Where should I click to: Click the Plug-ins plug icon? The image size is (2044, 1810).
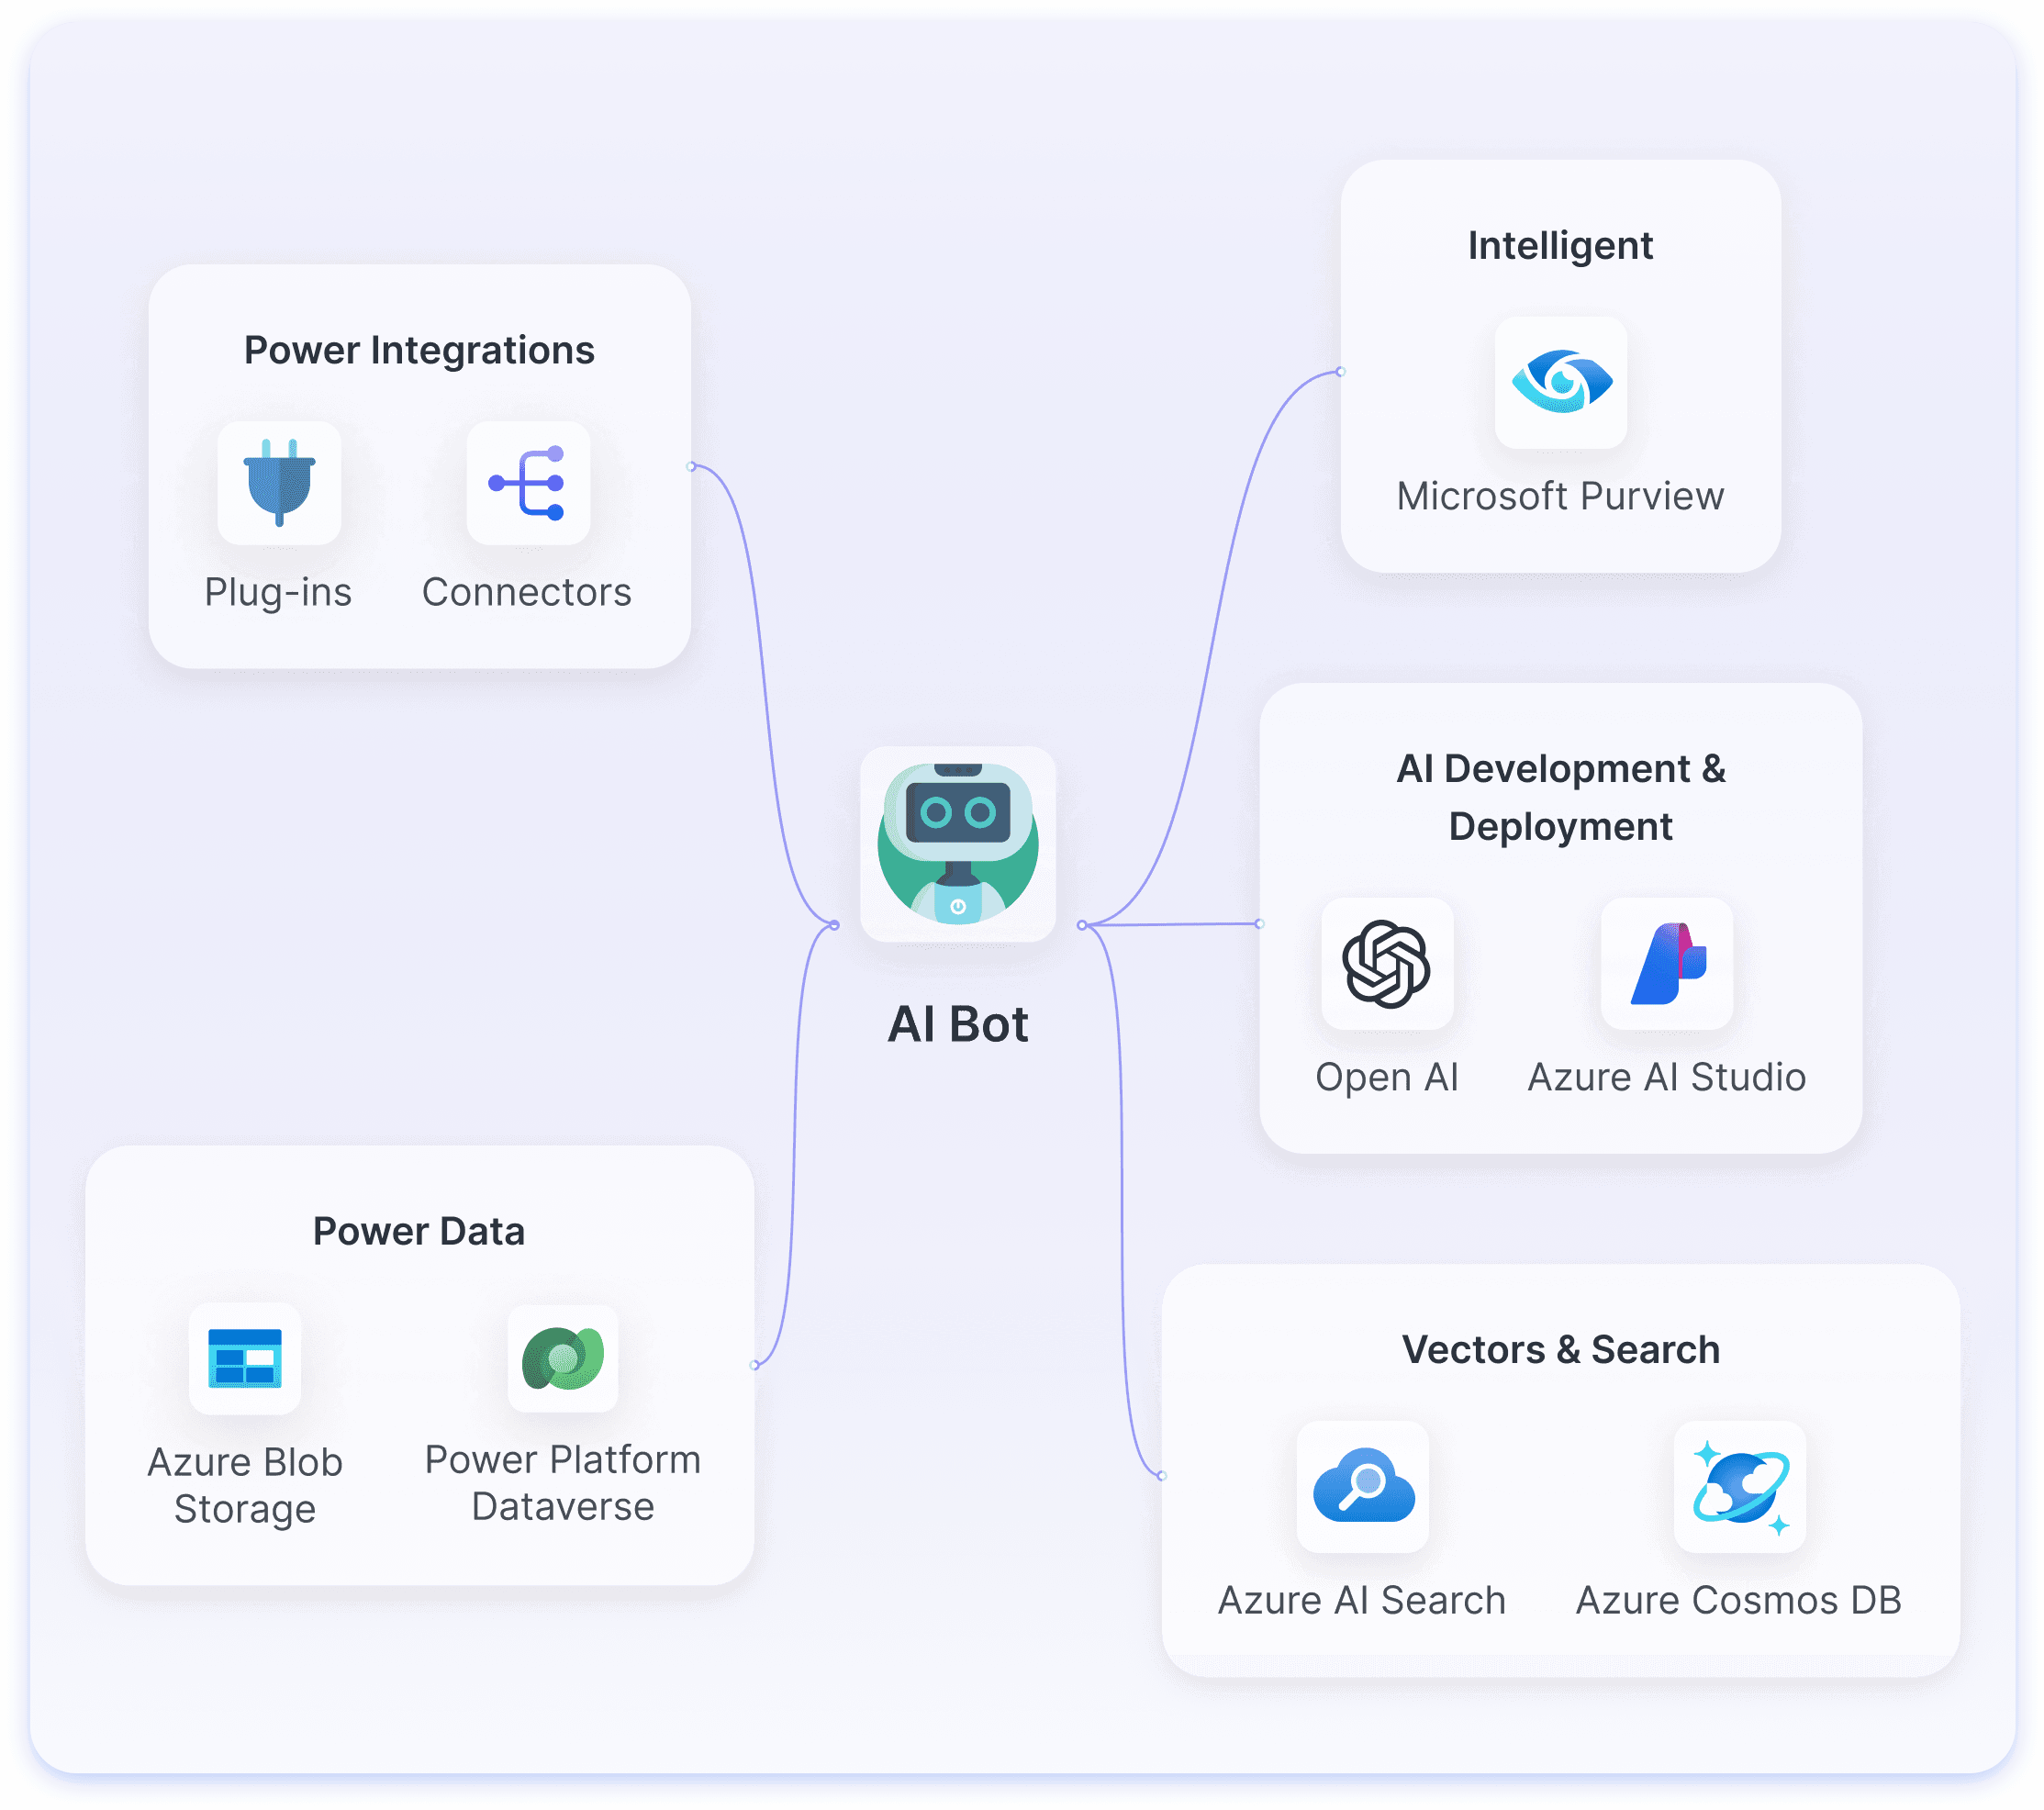coord(279,483)
